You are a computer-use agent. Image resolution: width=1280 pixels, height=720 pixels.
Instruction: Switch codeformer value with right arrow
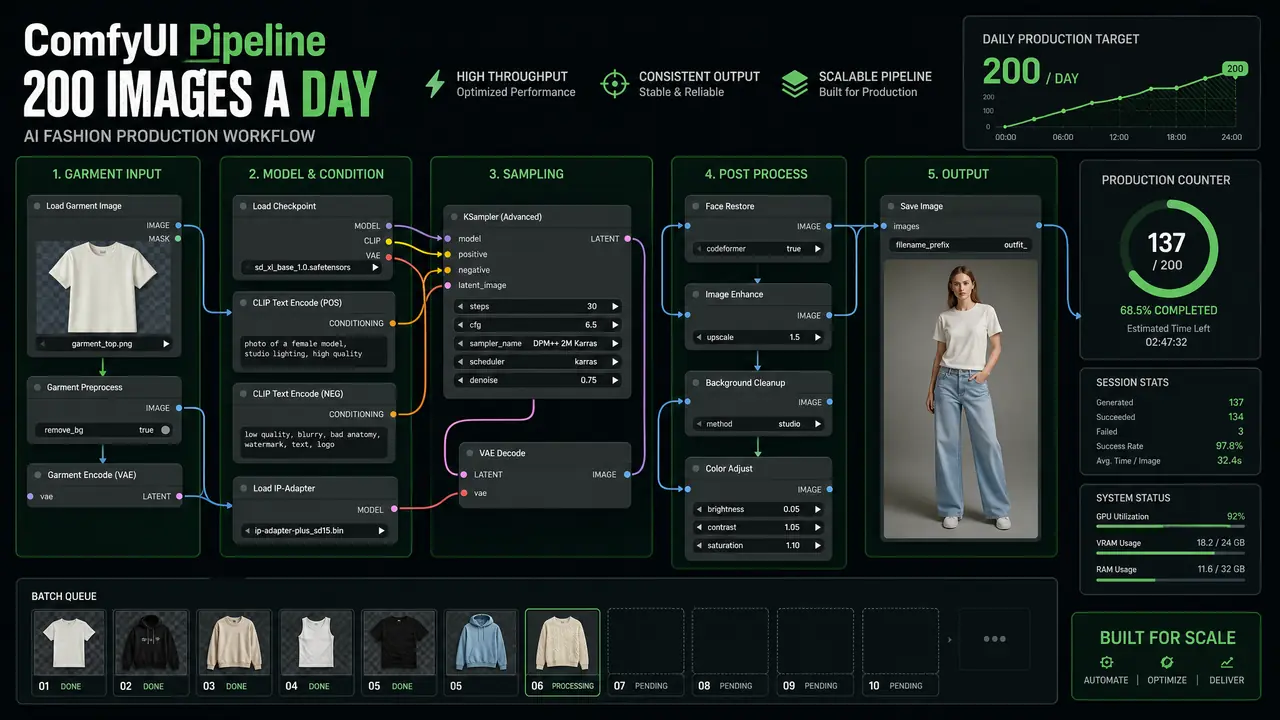click(817, 249)
